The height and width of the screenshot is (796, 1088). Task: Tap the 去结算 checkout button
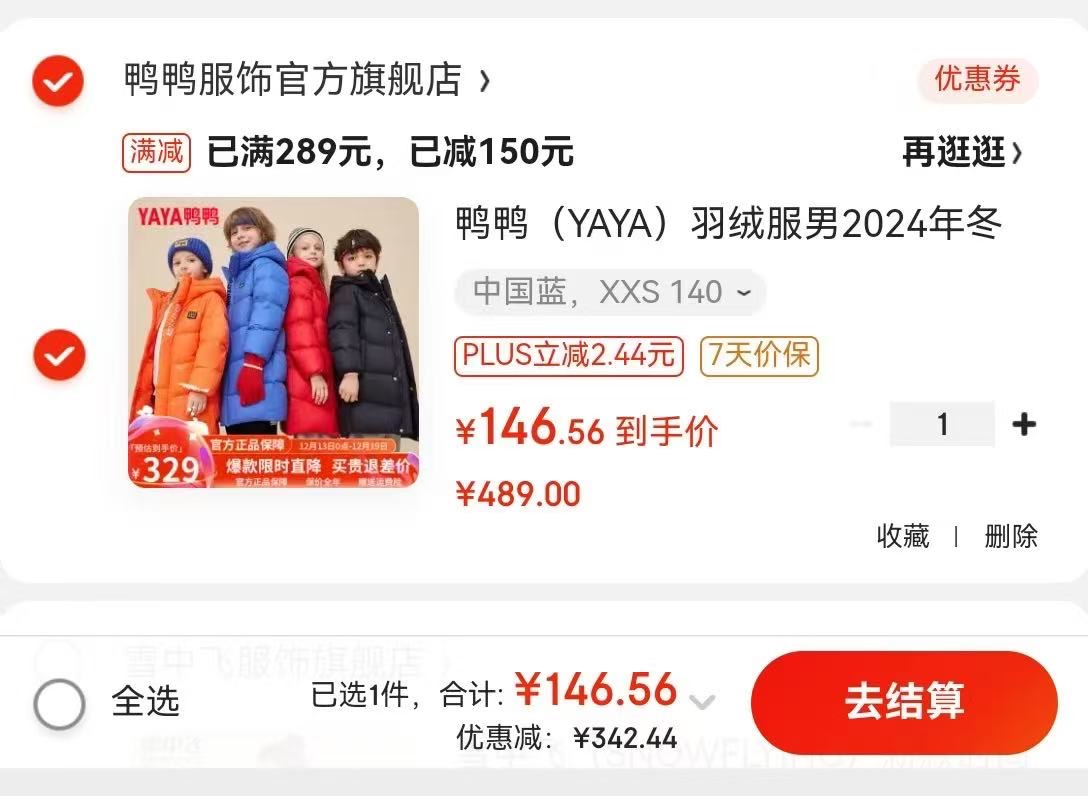[904, 702]
